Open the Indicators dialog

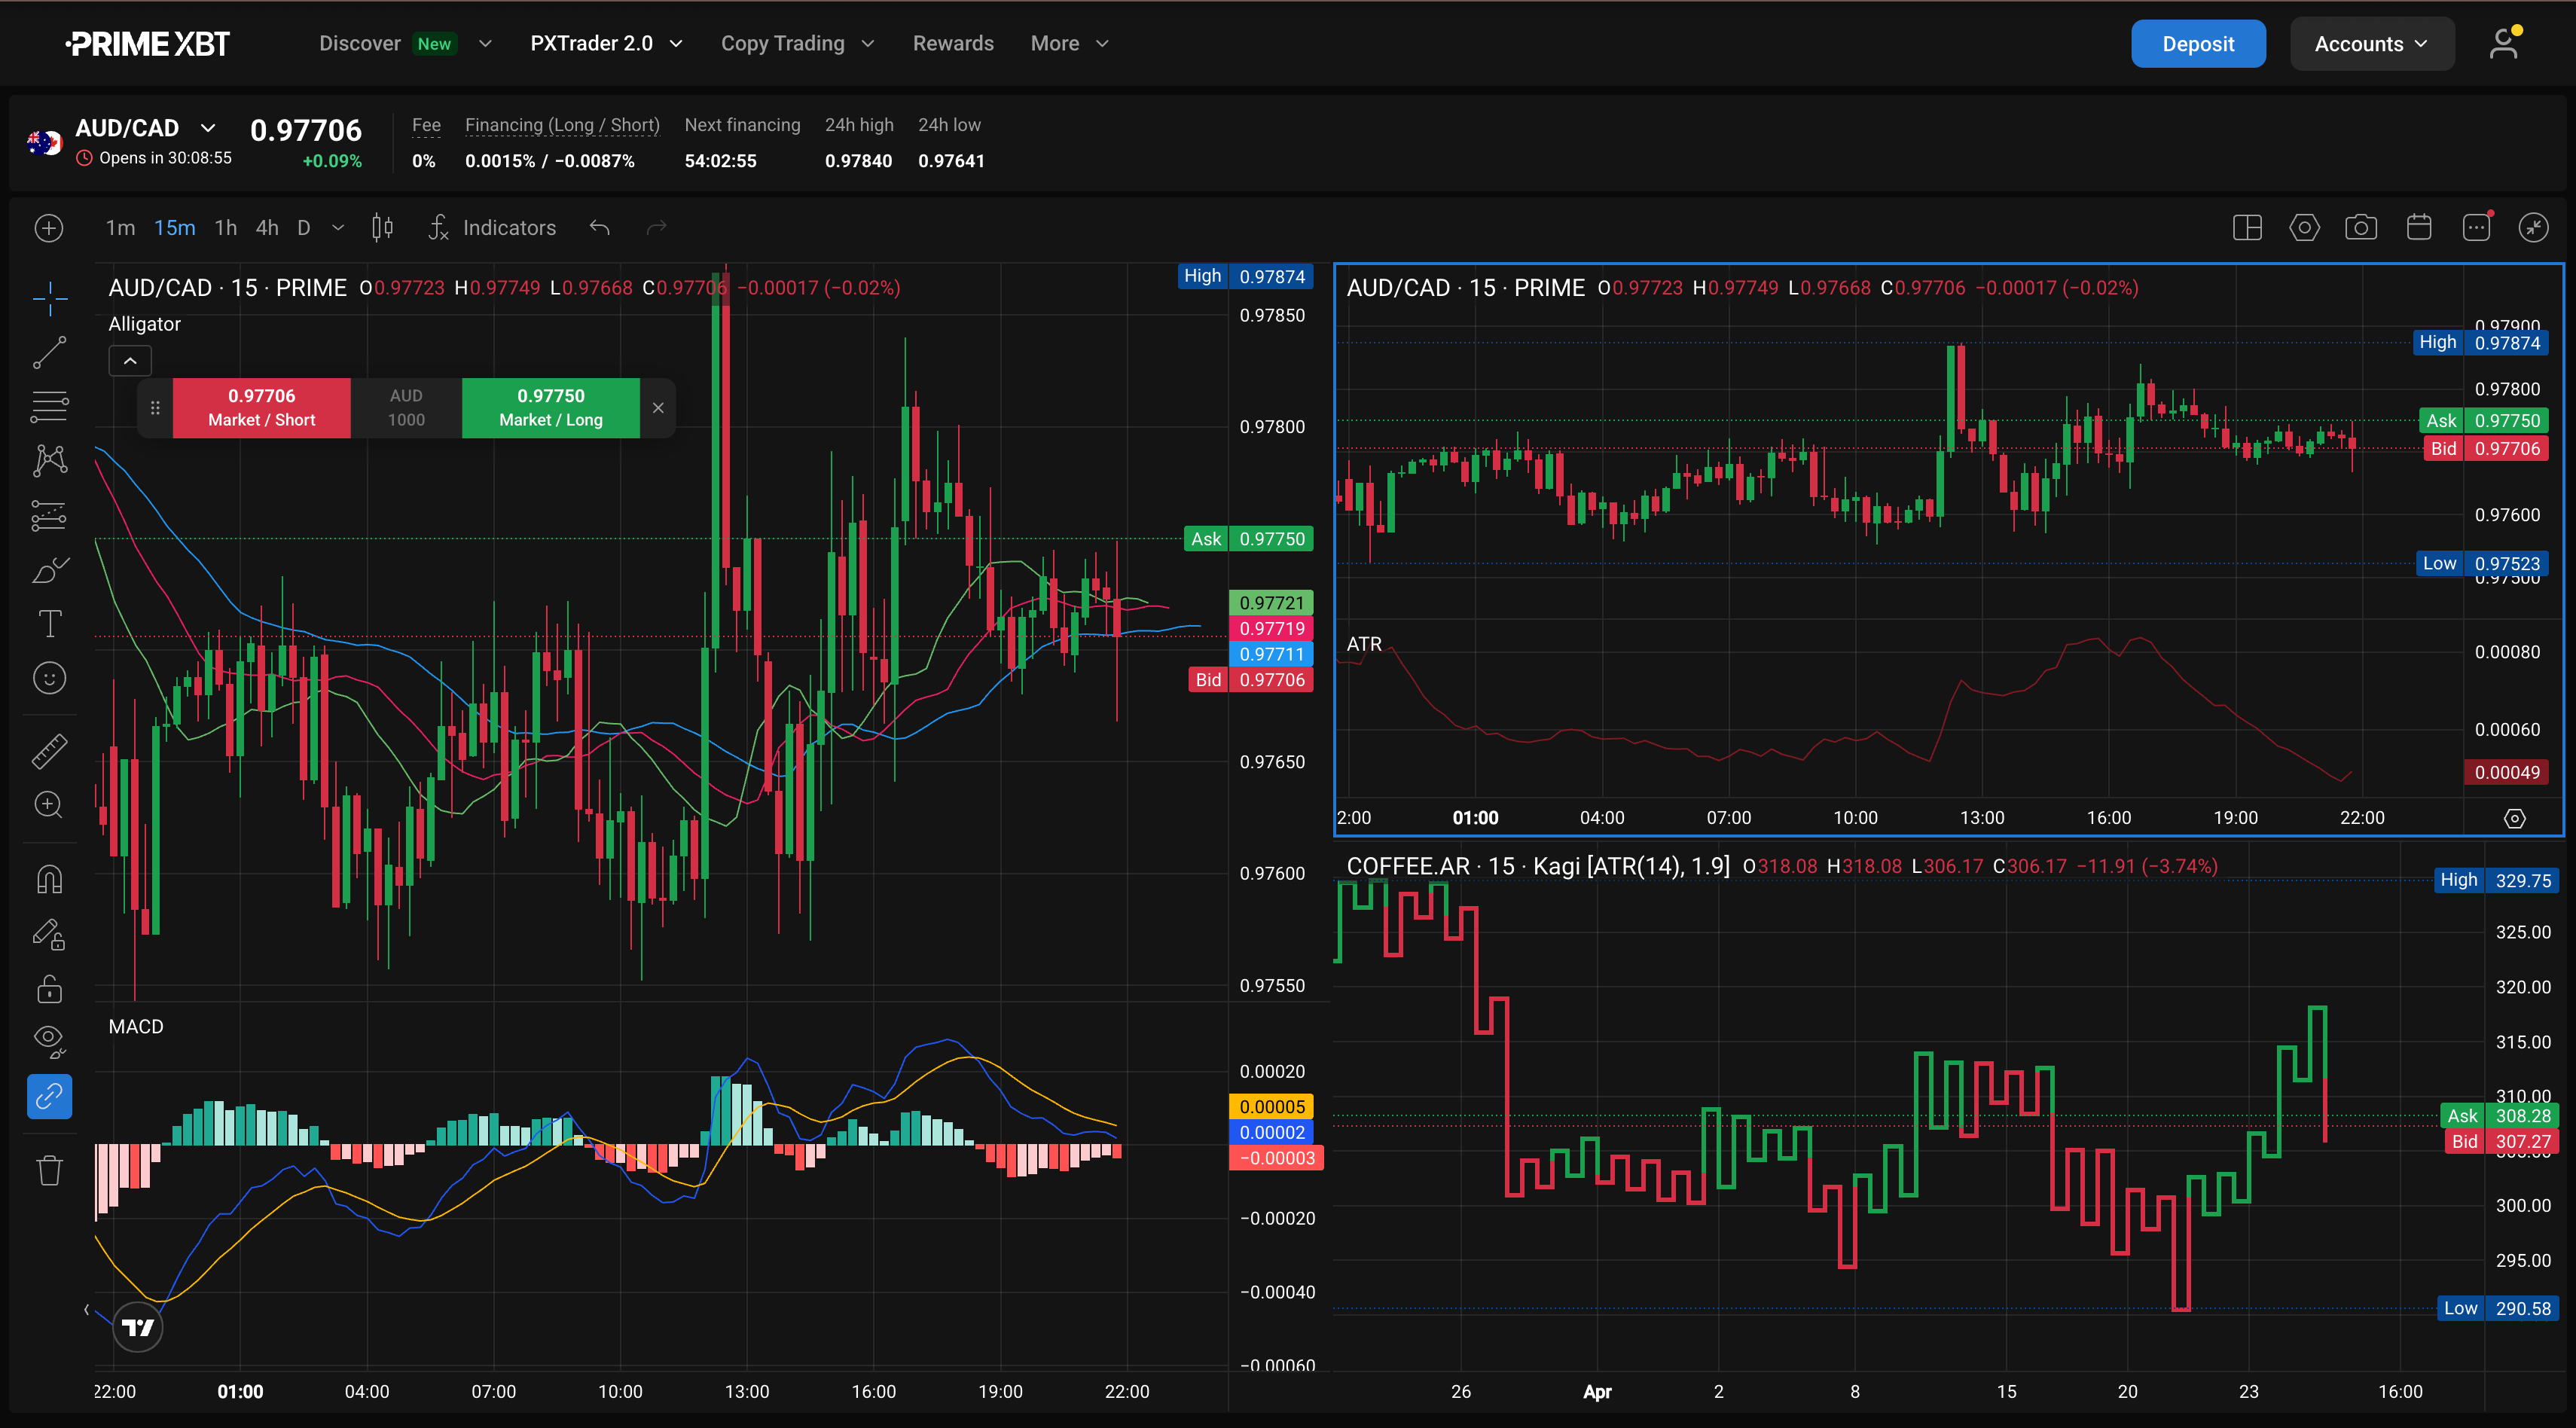492,228
